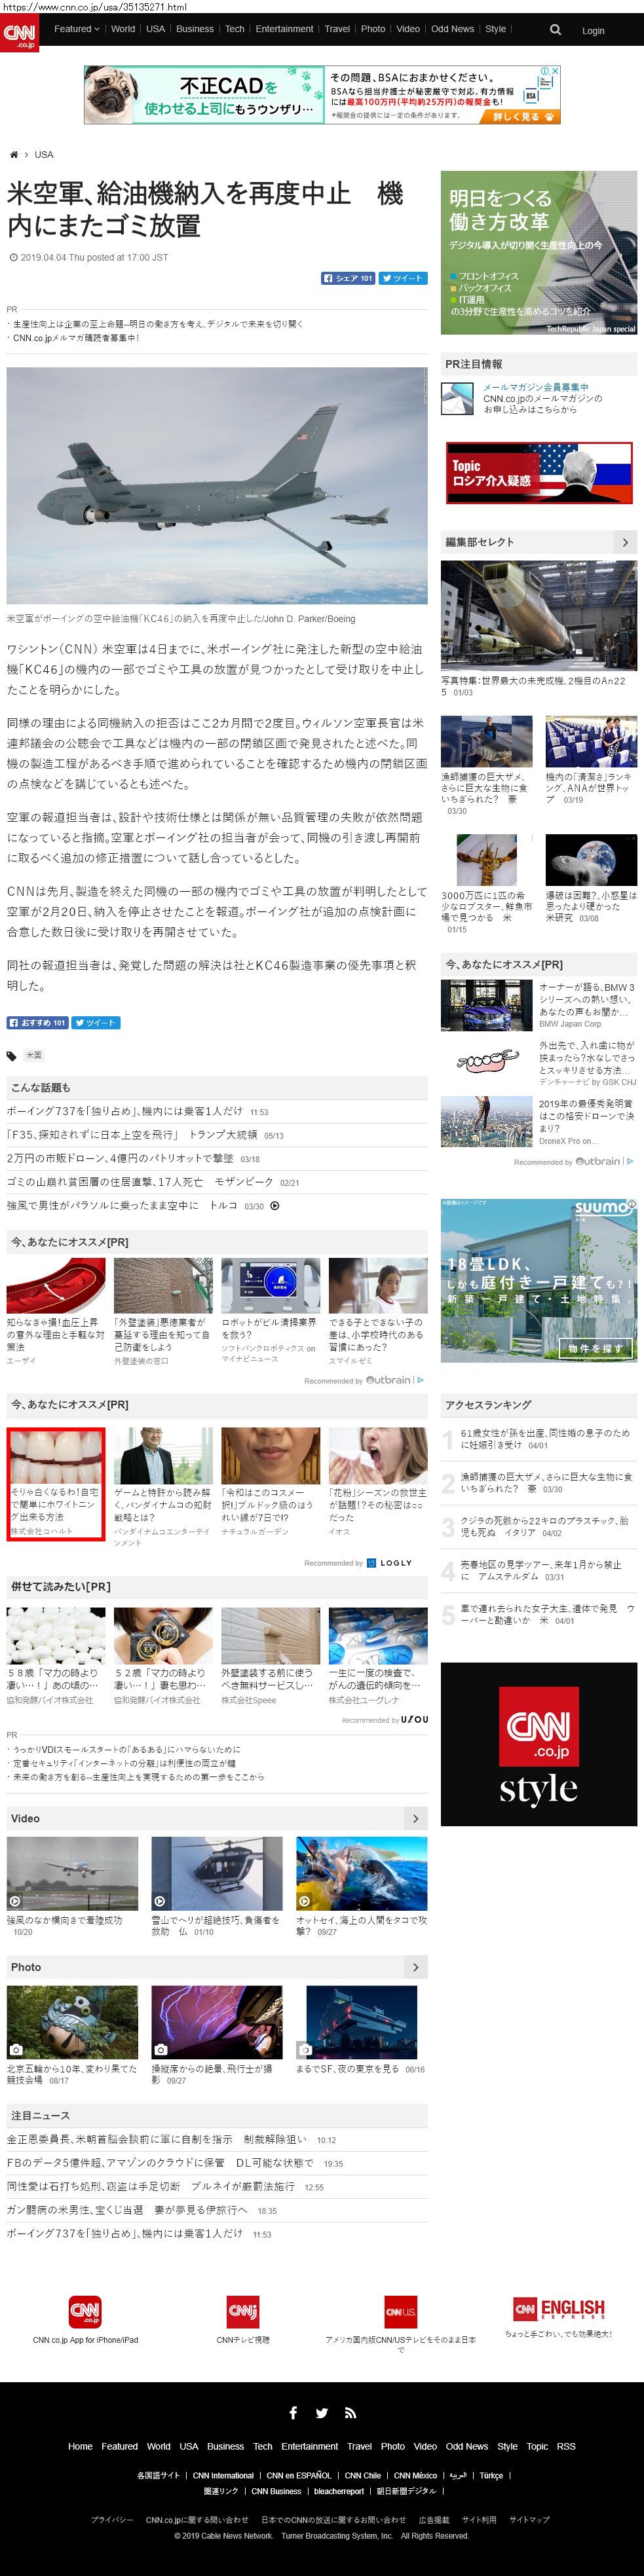The width and height of the screenshot is (644, 2576).
Task: Open the Odd News menu item
Action: 452,29
